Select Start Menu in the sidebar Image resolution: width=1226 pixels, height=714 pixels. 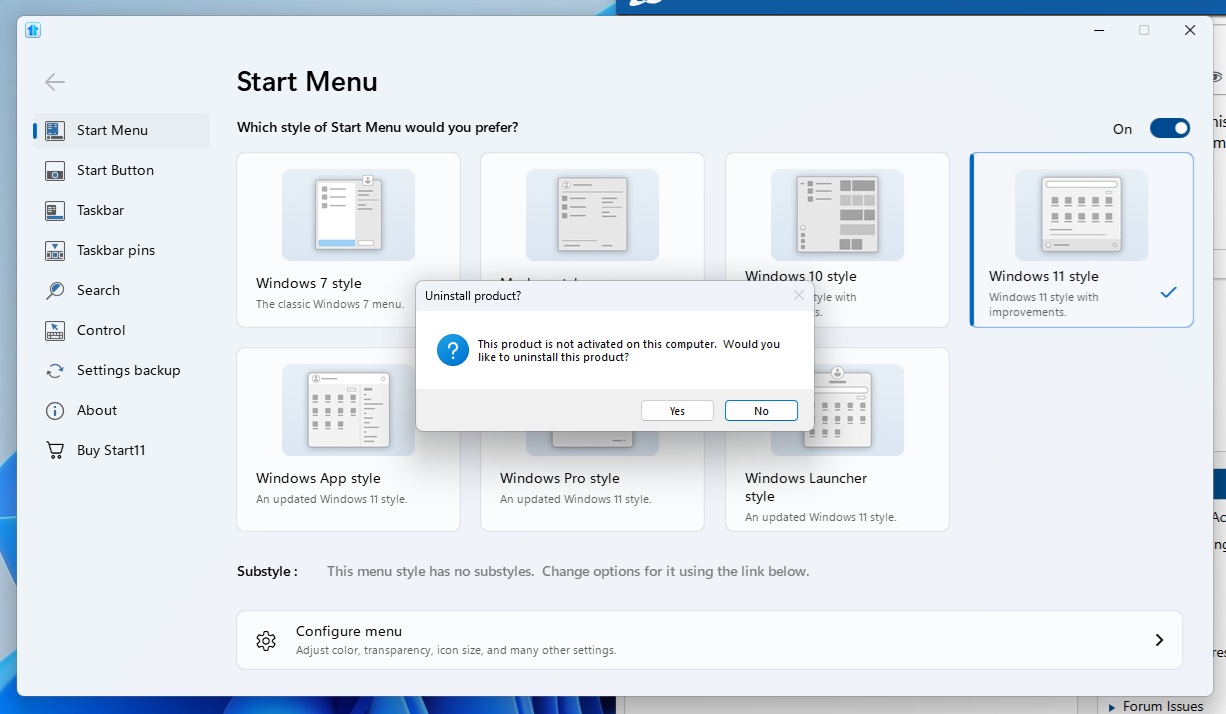point(112,131)
